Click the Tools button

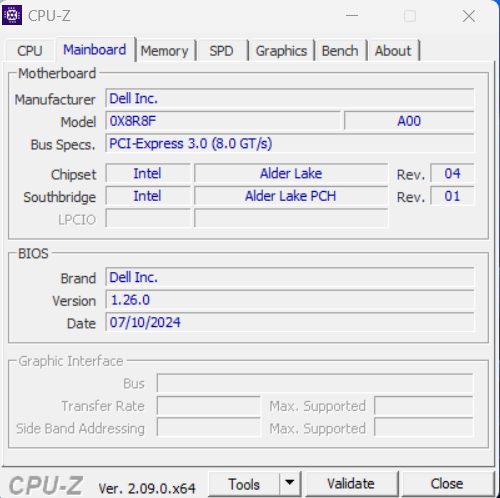pyautogui.click(x=244, y=484)
